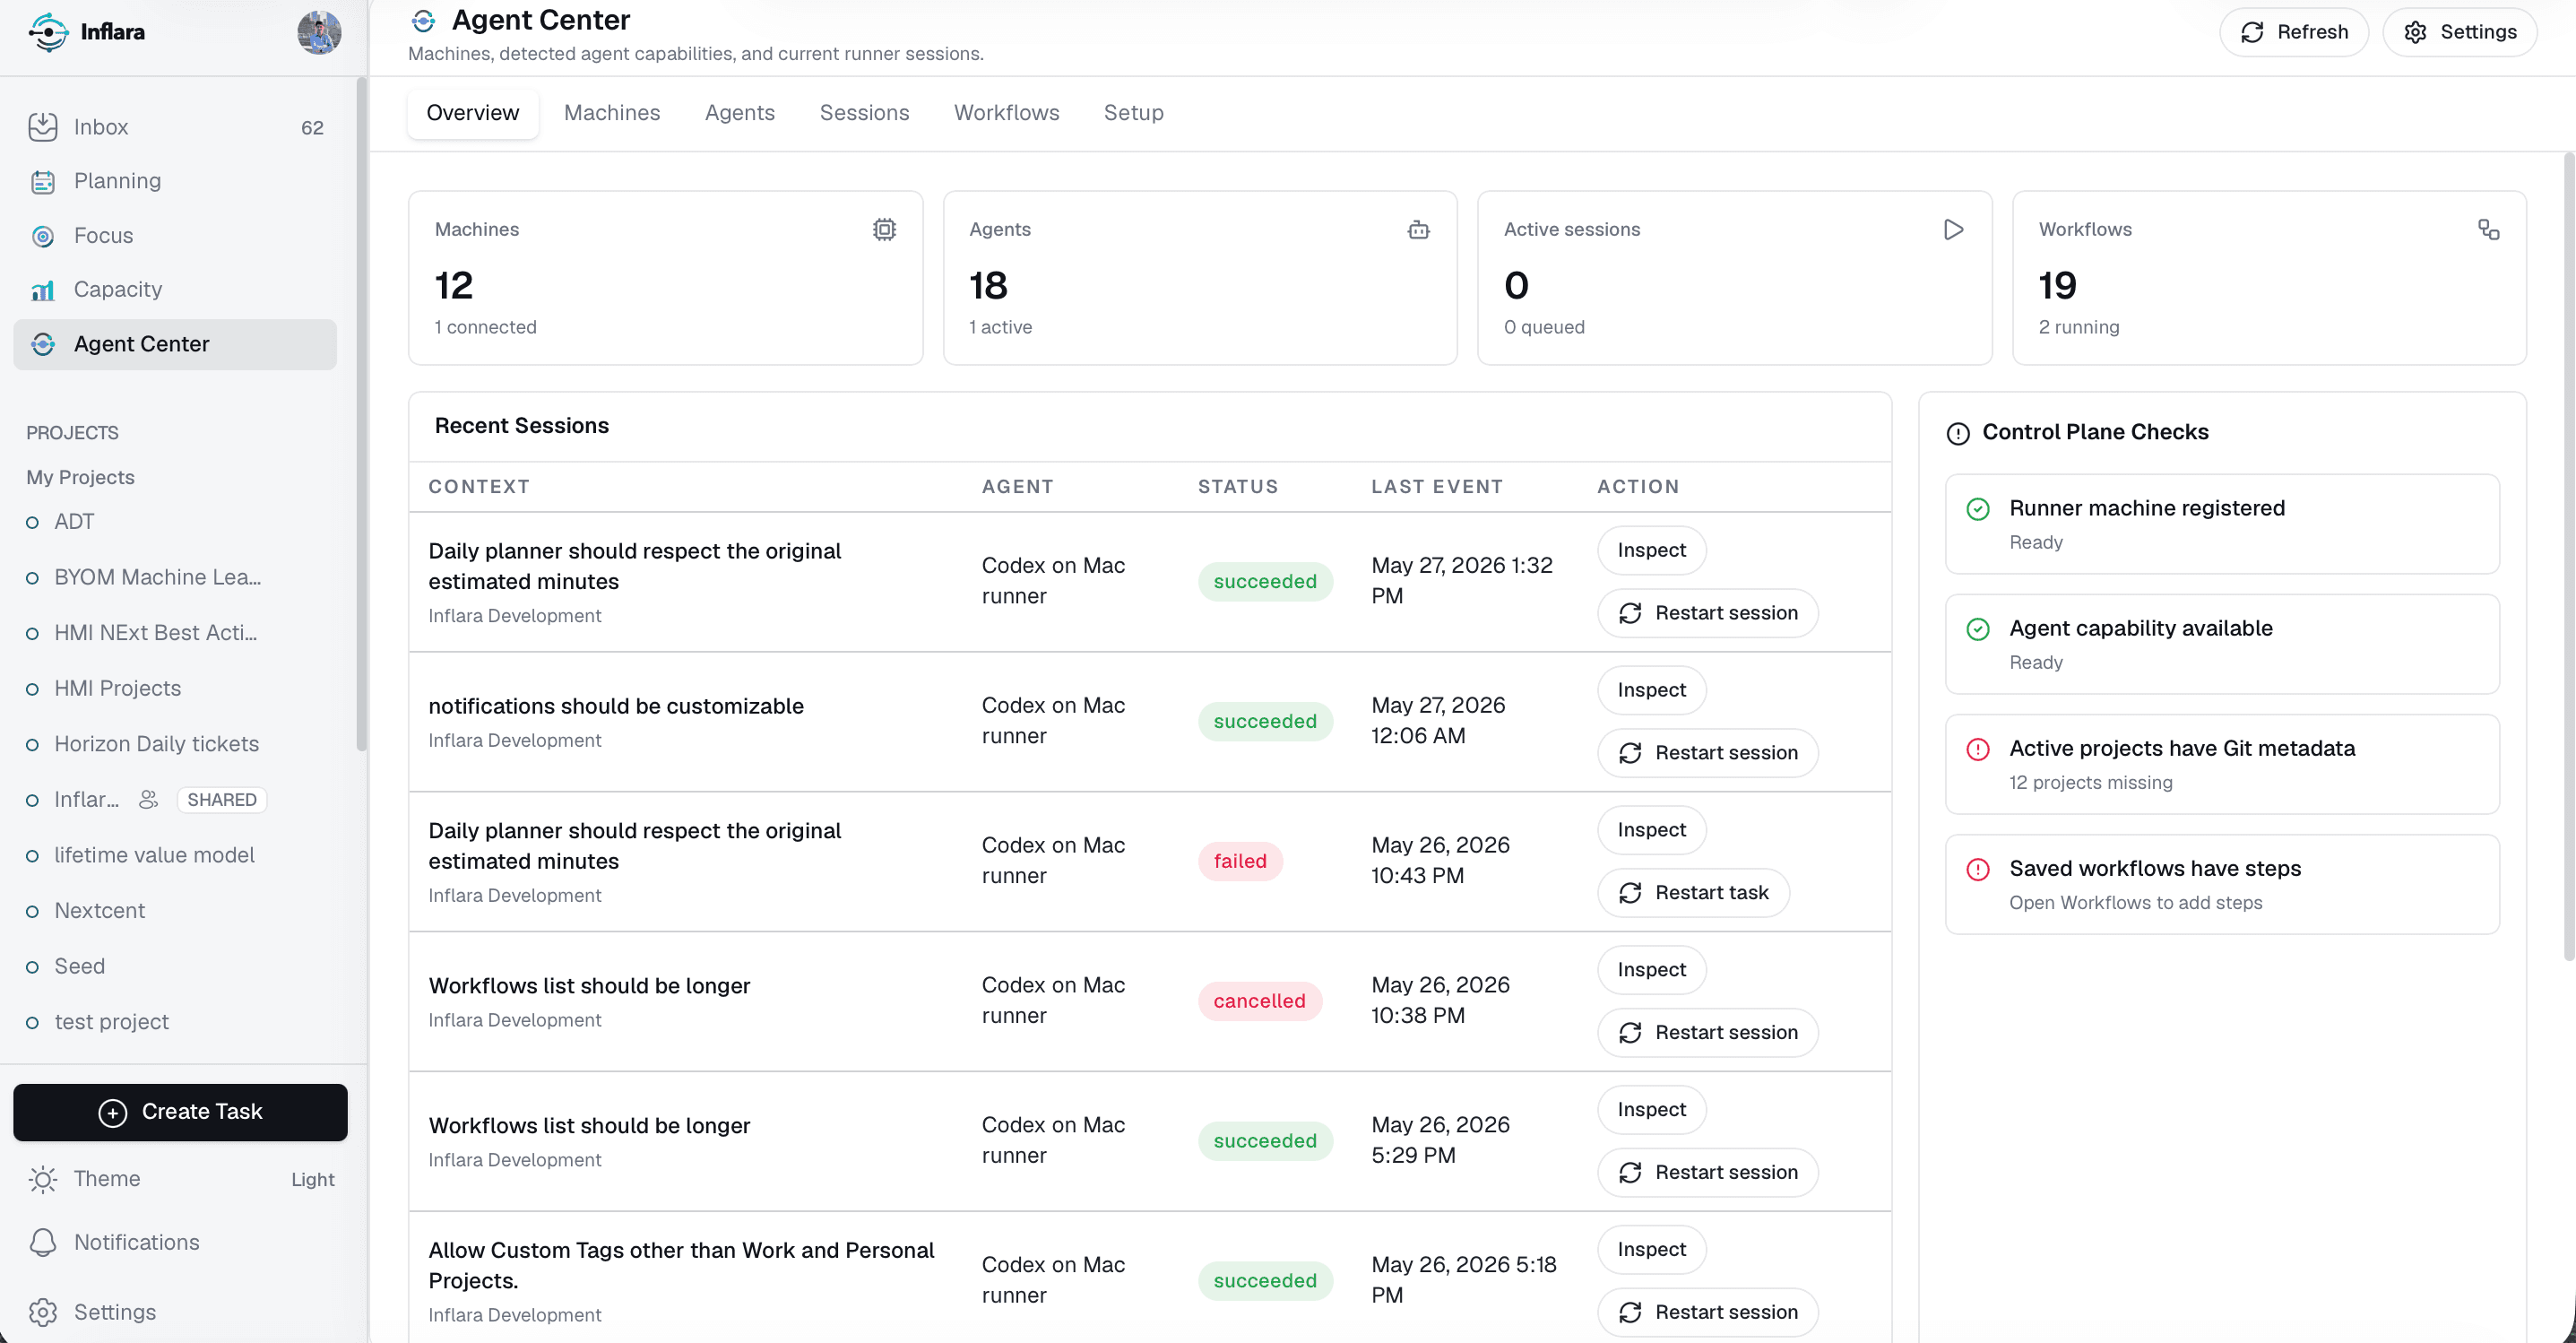Screen dimensions: 2576x1343
Task: Click the Theme sun icon
Action: click(x=43, y=1180)
